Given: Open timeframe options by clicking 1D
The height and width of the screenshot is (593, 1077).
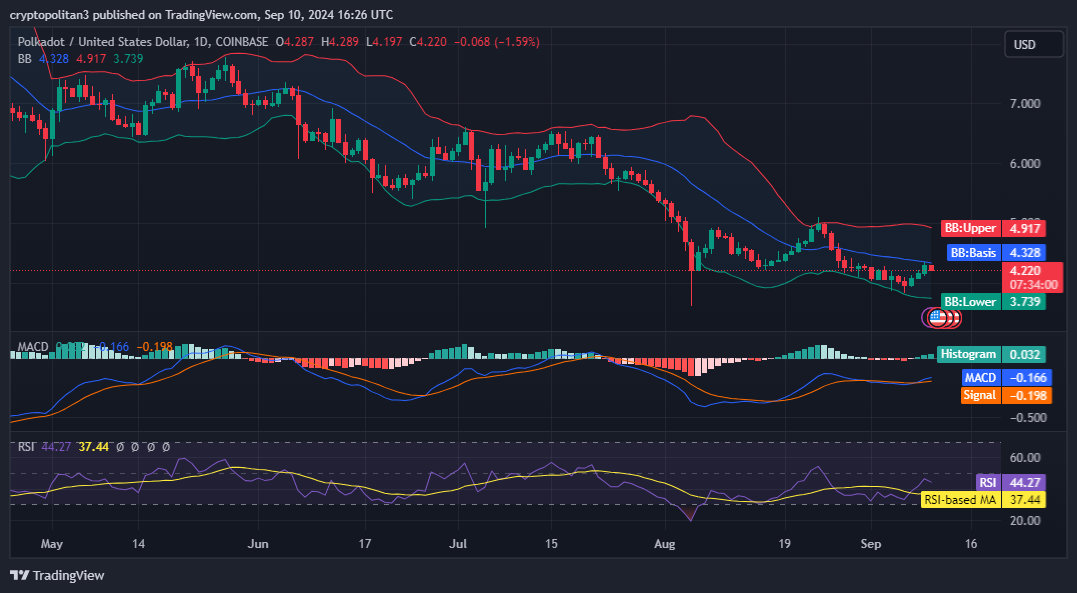Looking at the screenshot, I should (198, 42).
